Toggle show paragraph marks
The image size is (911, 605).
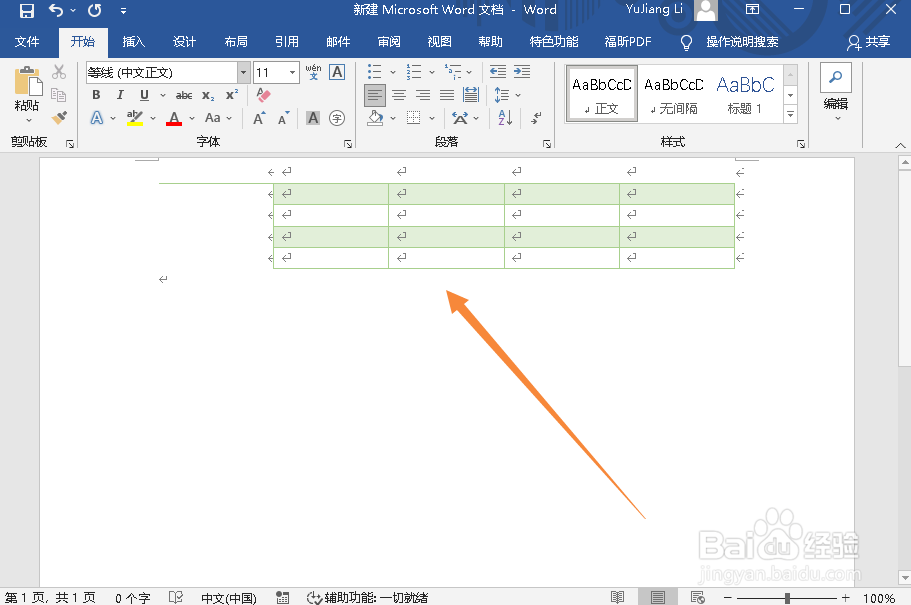coord(537,118)
